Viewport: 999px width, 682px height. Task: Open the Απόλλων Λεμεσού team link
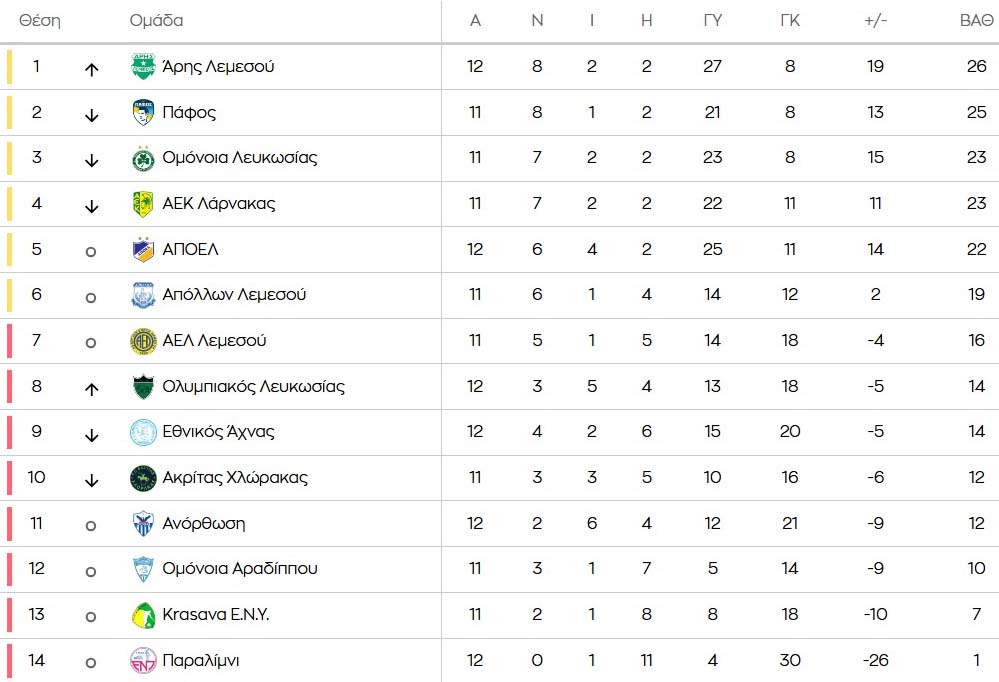click(x=234, y=295)
